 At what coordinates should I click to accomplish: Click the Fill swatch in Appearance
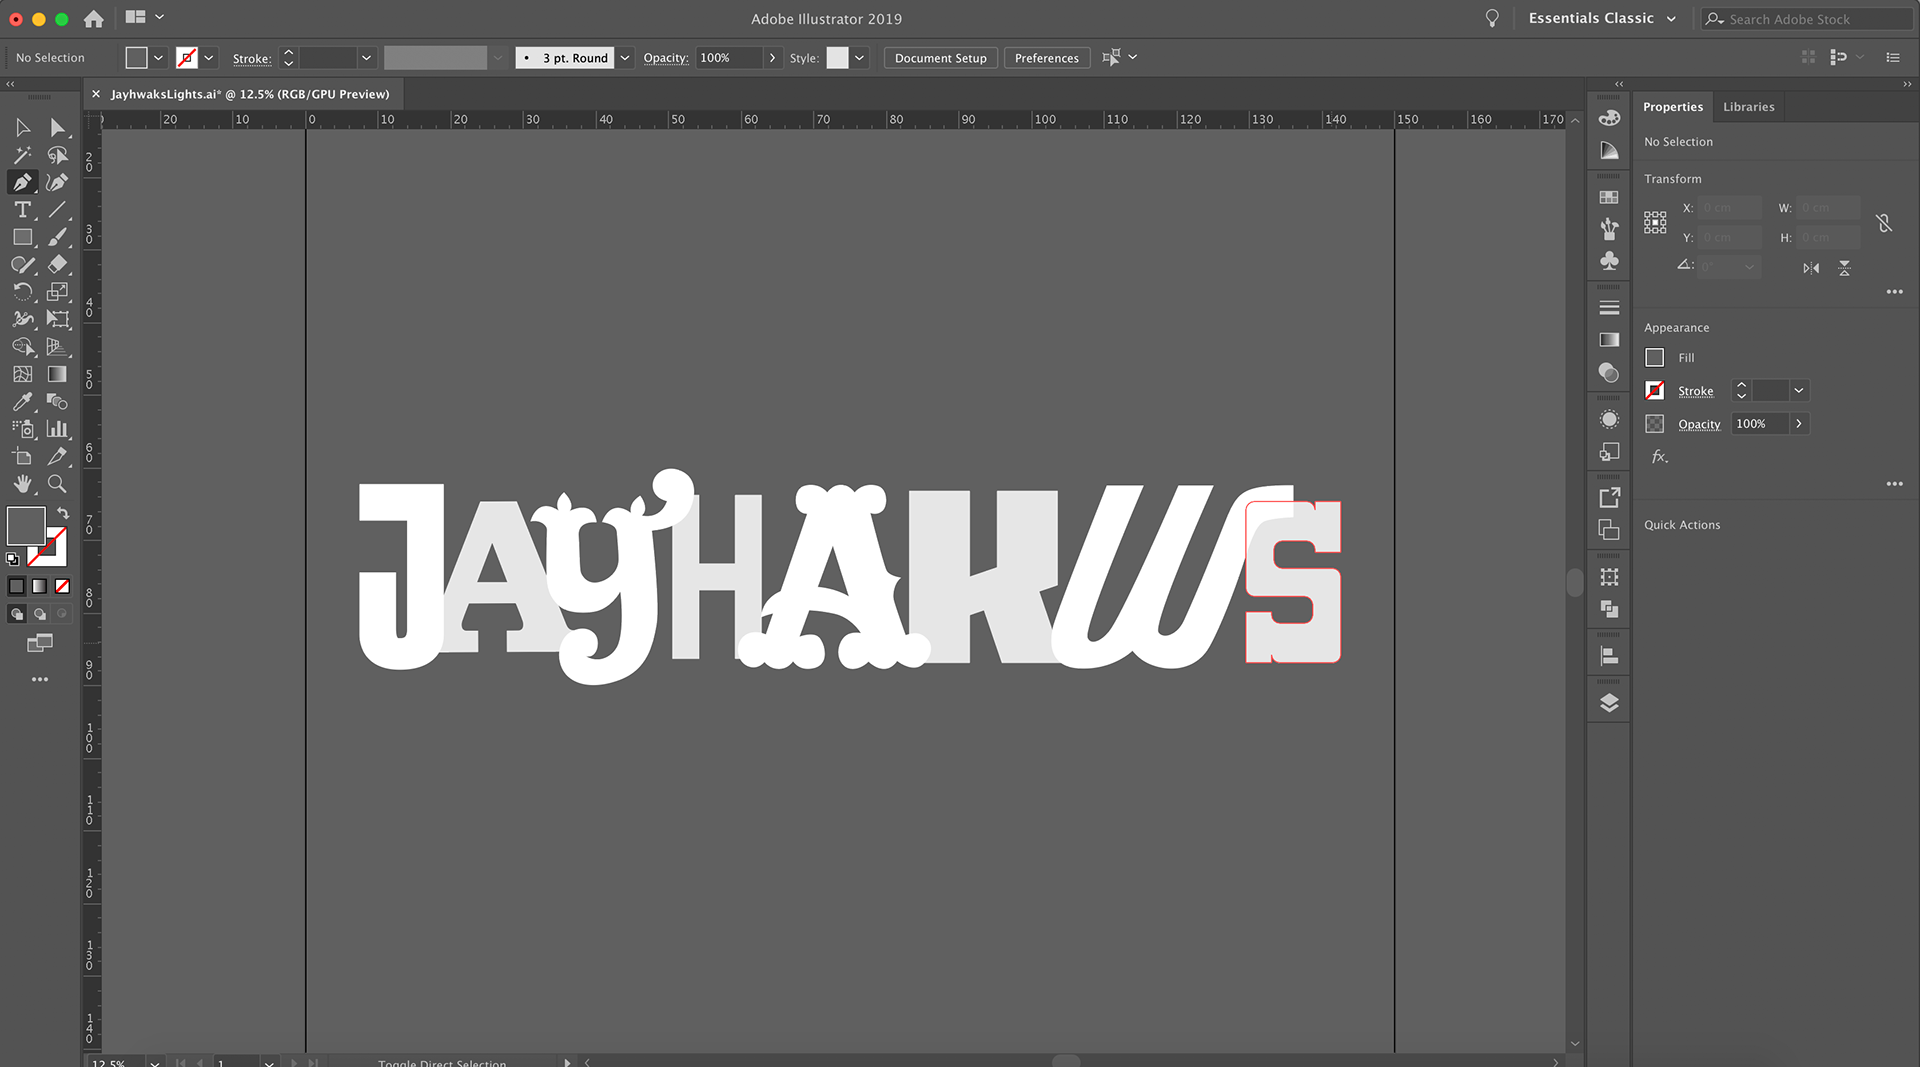(1655, 358)
